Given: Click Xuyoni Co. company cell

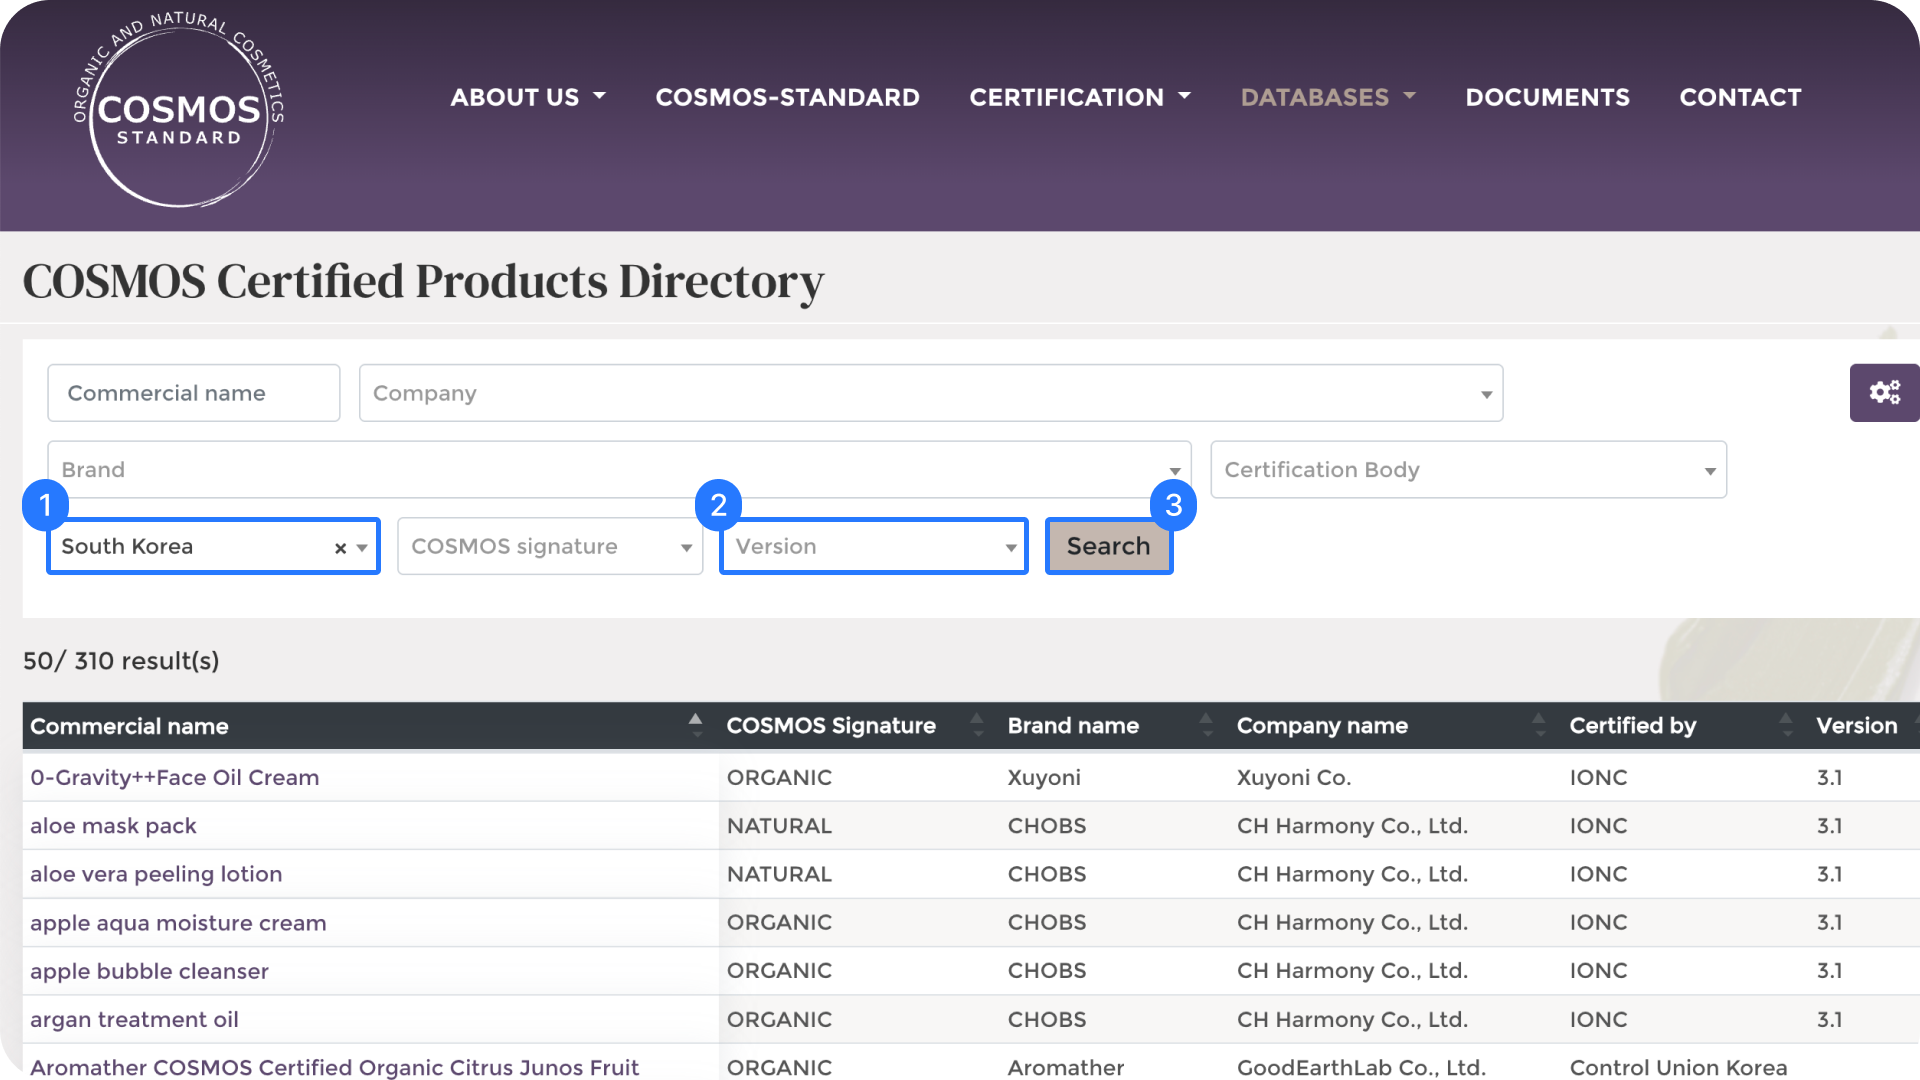Looking at the screenshot, I should click(1294, 778).
